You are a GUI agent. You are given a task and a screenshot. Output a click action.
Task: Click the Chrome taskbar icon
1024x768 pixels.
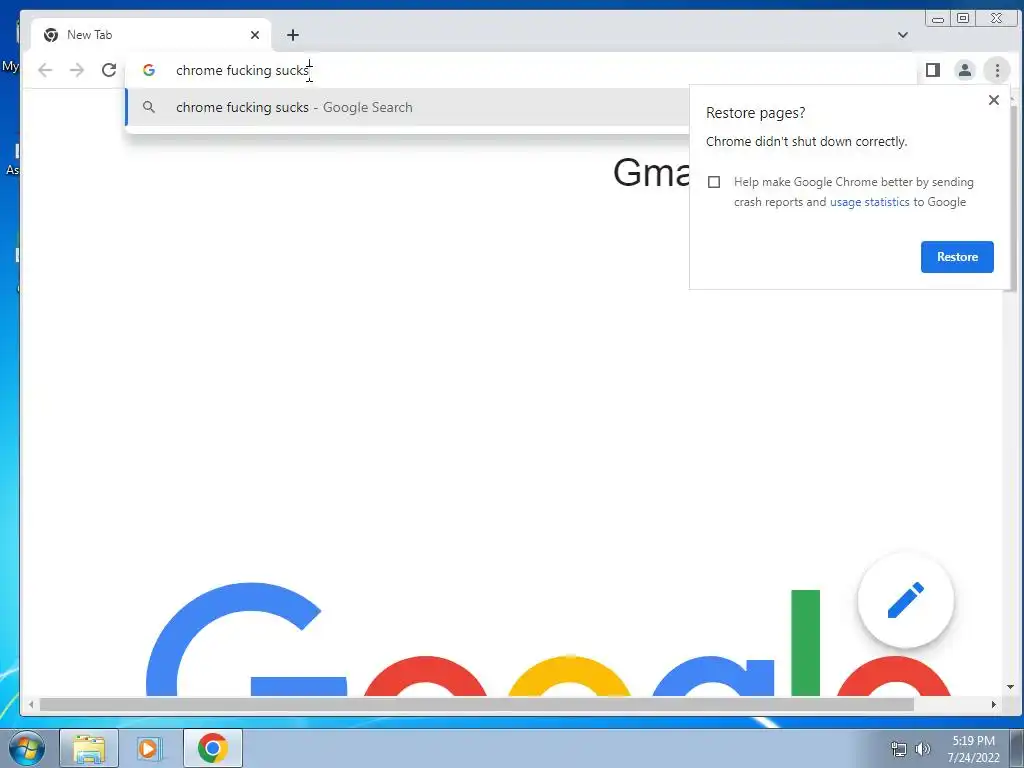tap(213, 748)
